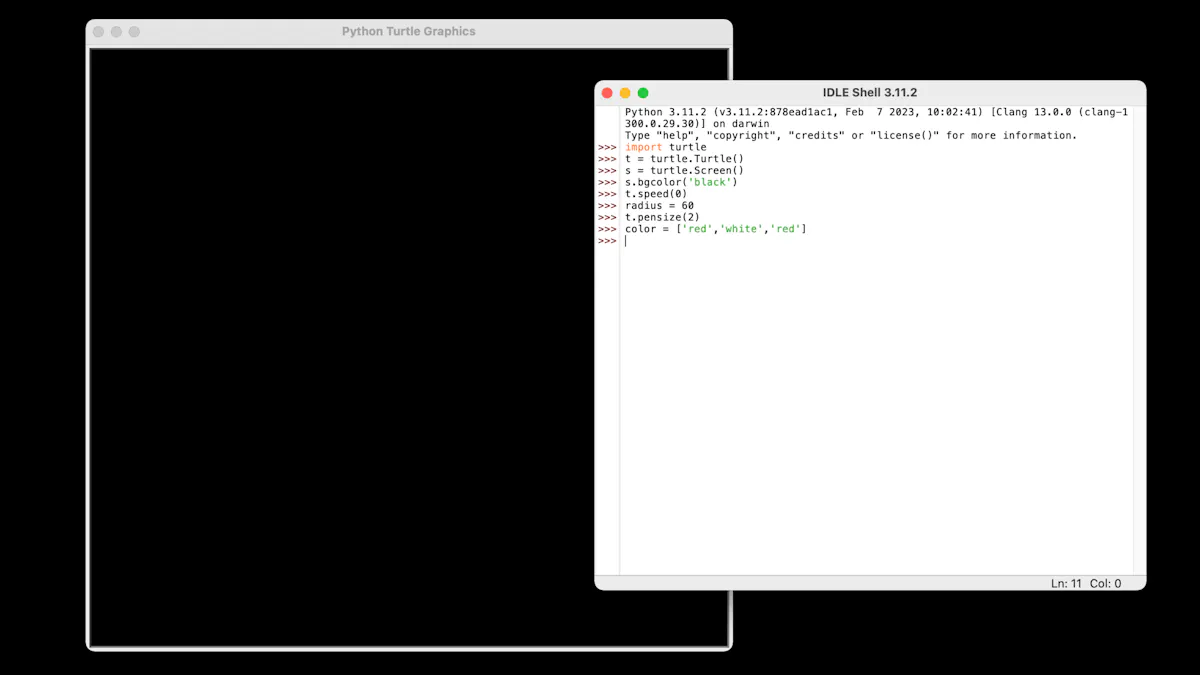Click the 'import' keyword in shell
The height and width of the screenshot is (675, 1200).
643,147
